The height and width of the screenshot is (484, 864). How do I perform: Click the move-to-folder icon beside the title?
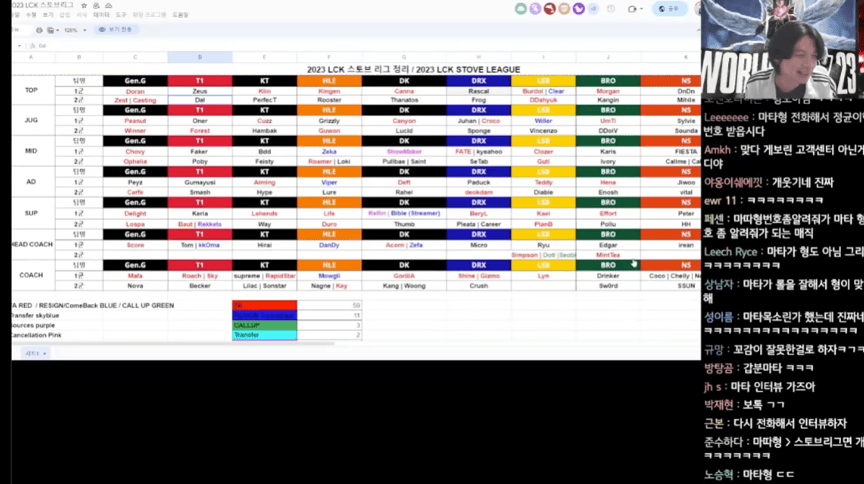pos(96,6)
